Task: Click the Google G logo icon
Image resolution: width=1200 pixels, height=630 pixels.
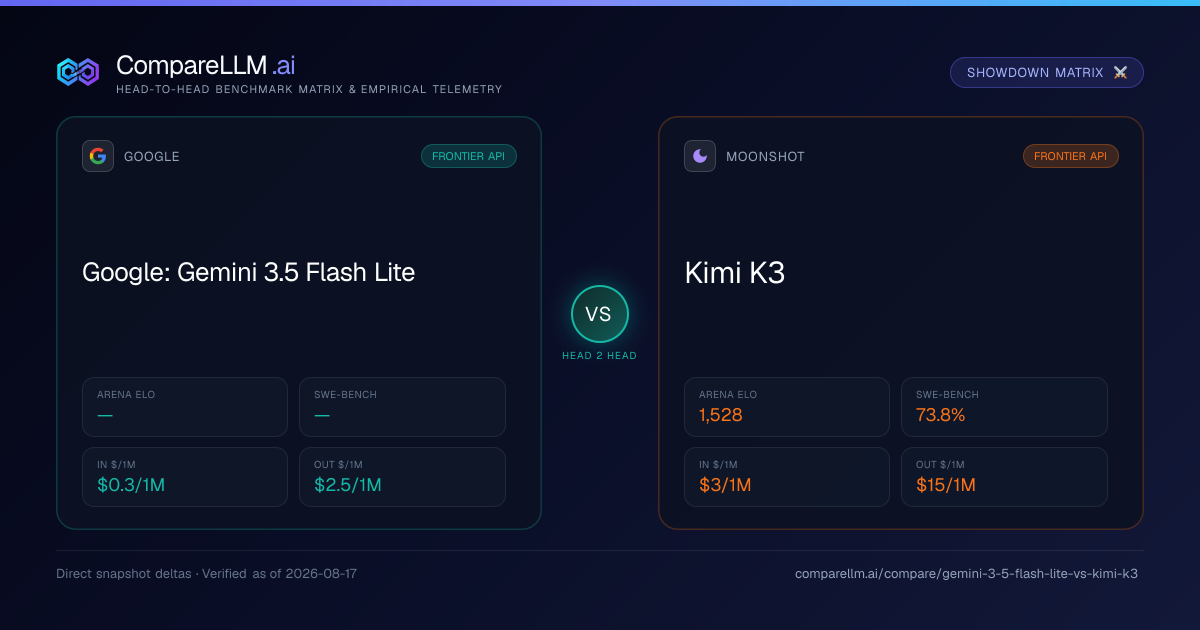Action: coord(98,156)
